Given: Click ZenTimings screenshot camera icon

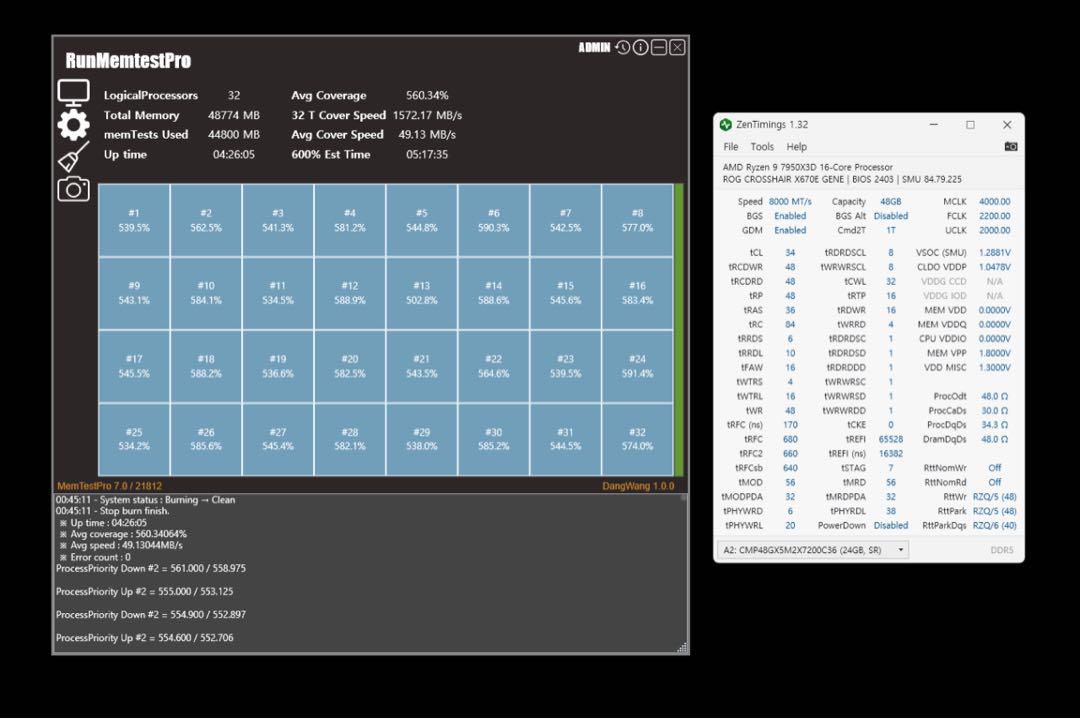Looking at the screenshot, I should pos(1010,146).
